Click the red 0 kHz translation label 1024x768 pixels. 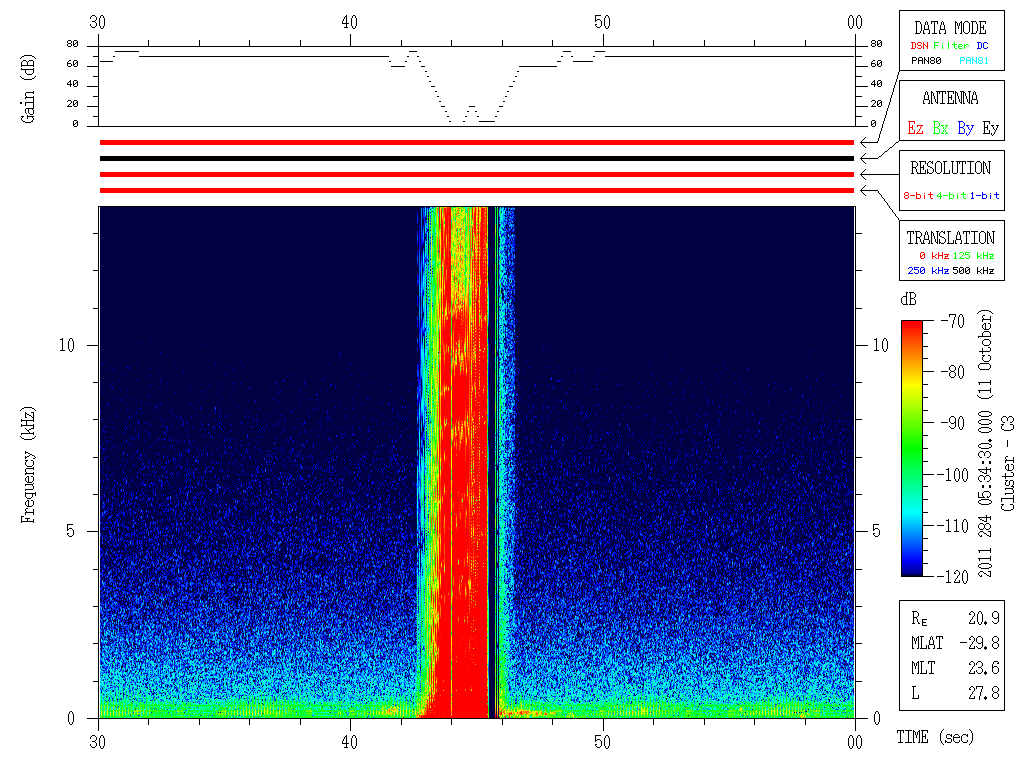(933, 255)
